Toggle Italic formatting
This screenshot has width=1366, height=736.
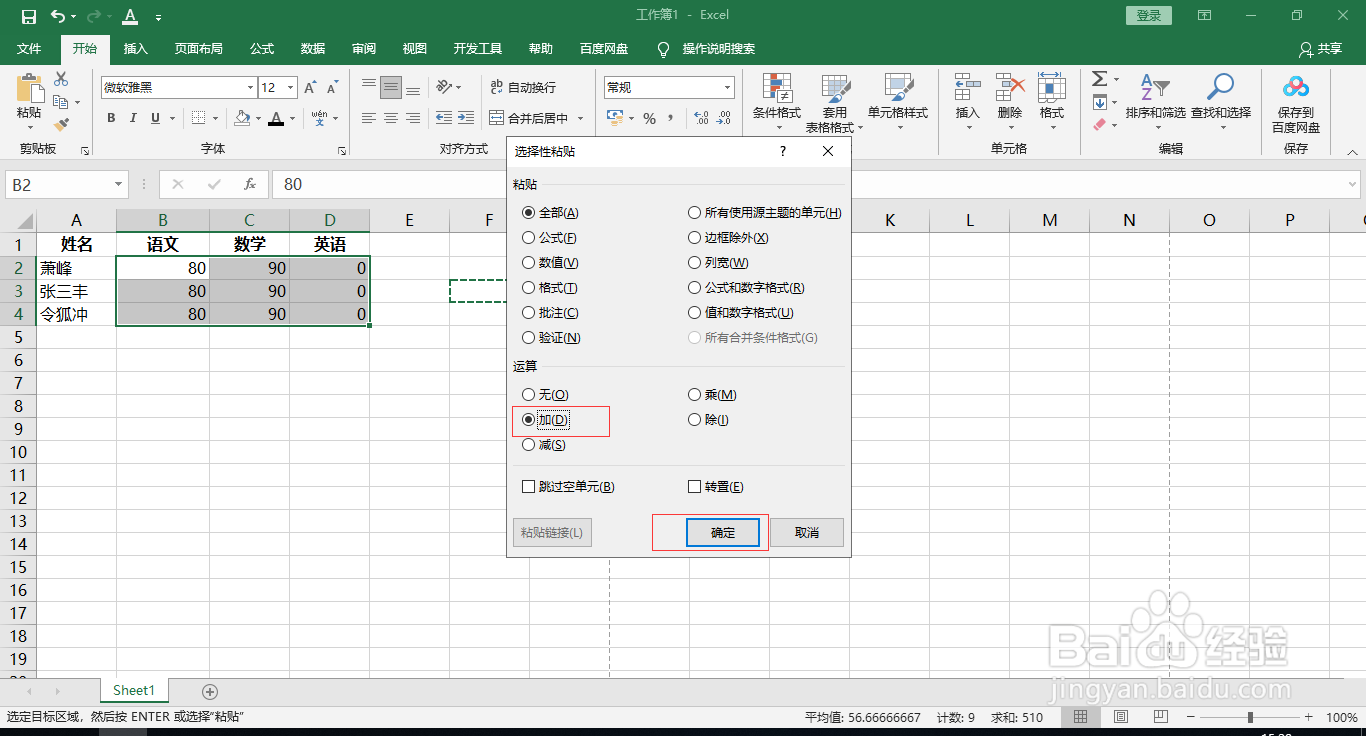[x=133, y=118]
